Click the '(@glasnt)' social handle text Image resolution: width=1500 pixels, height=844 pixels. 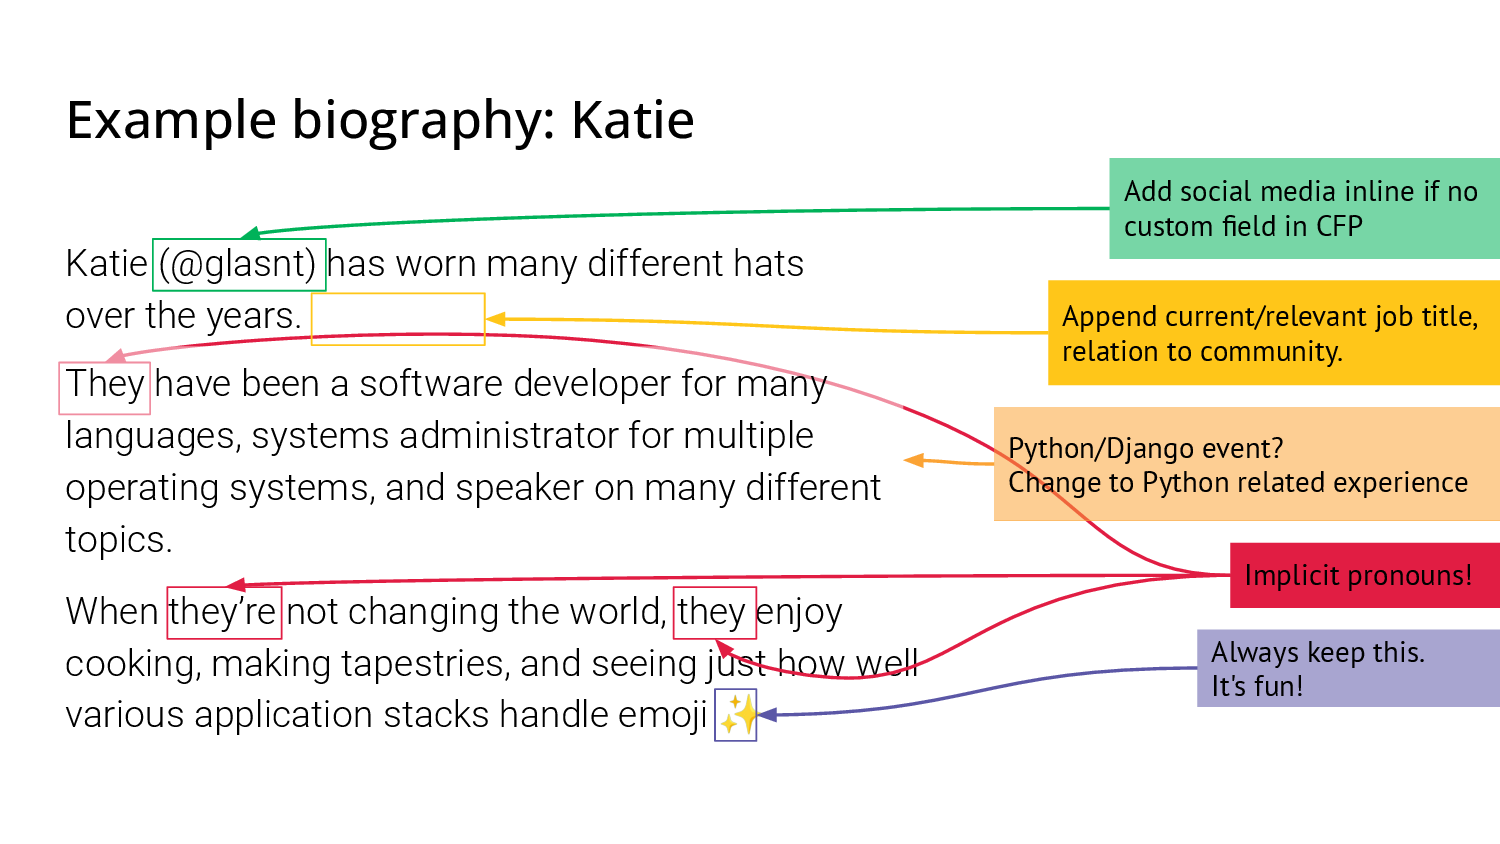(238, 264)
